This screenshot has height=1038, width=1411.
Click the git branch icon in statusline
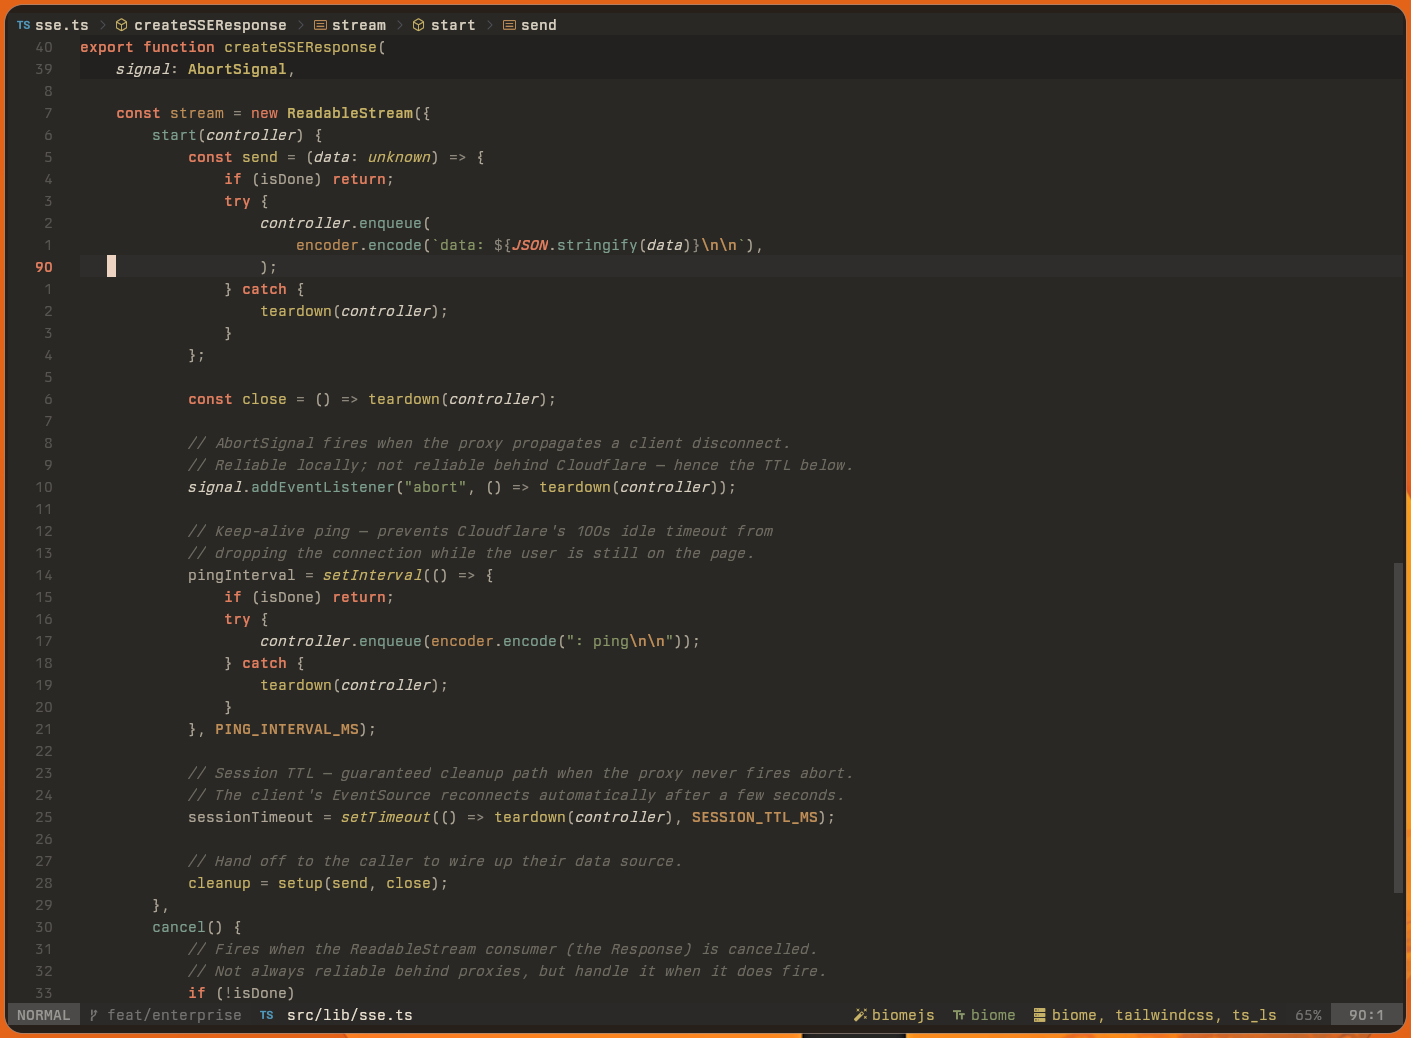[94, 1015]
